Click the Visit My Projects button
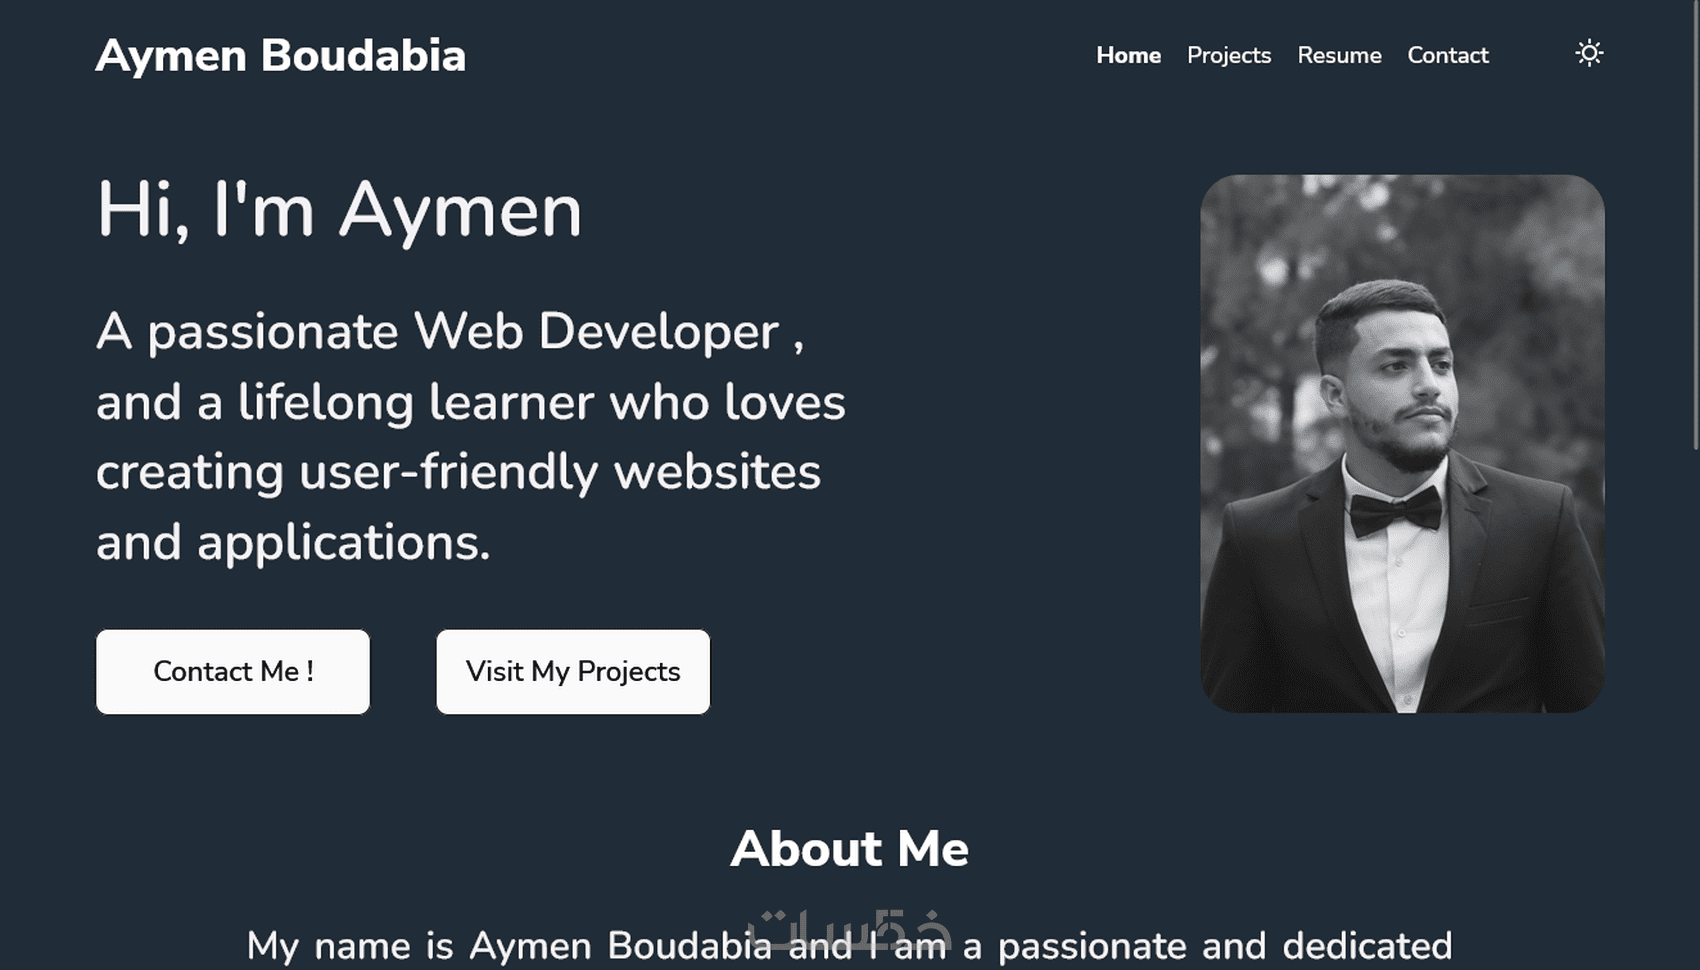1700x970 pixels. coord(573,671)
